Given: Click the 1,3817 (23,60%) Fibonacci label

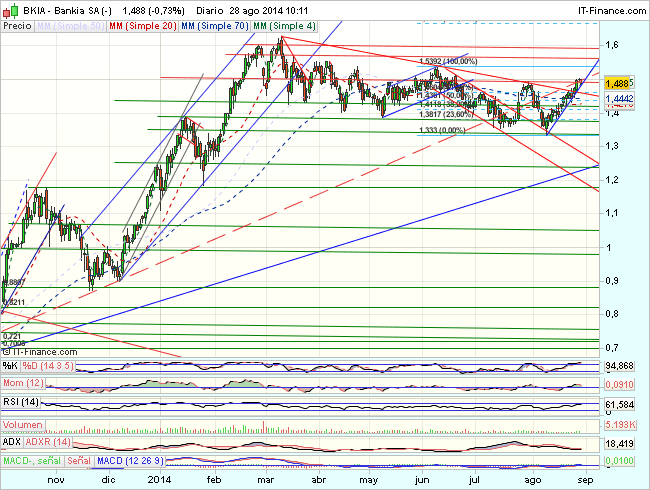Looking at the screenshot, I should coord(446,114).
